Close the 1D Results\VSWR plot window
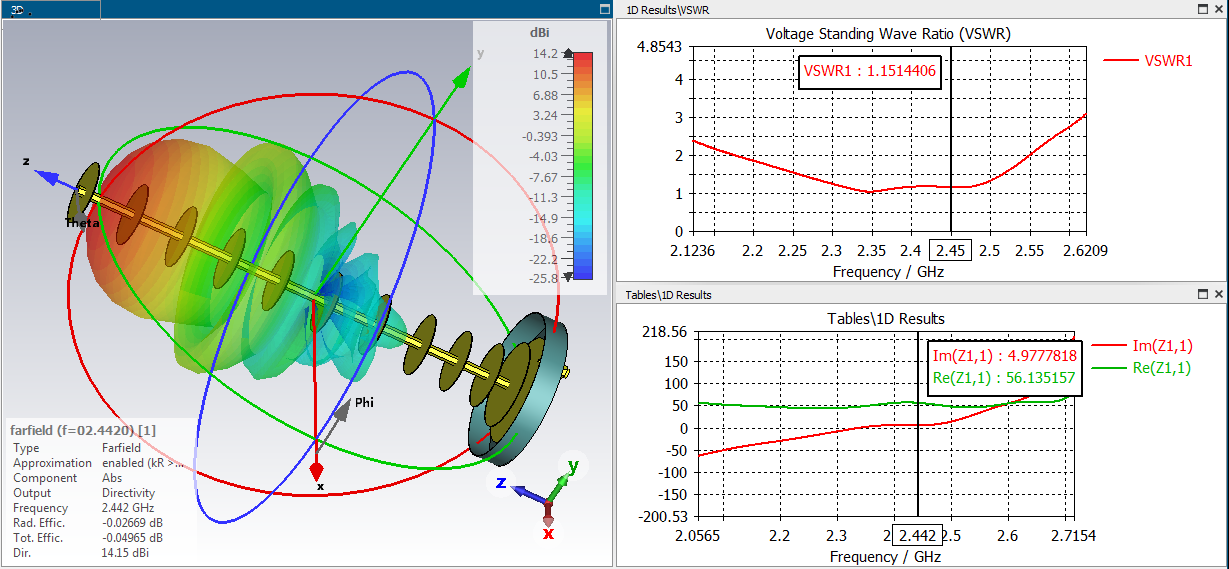Screen dimensions: 1229x569 click(1218, 9)
